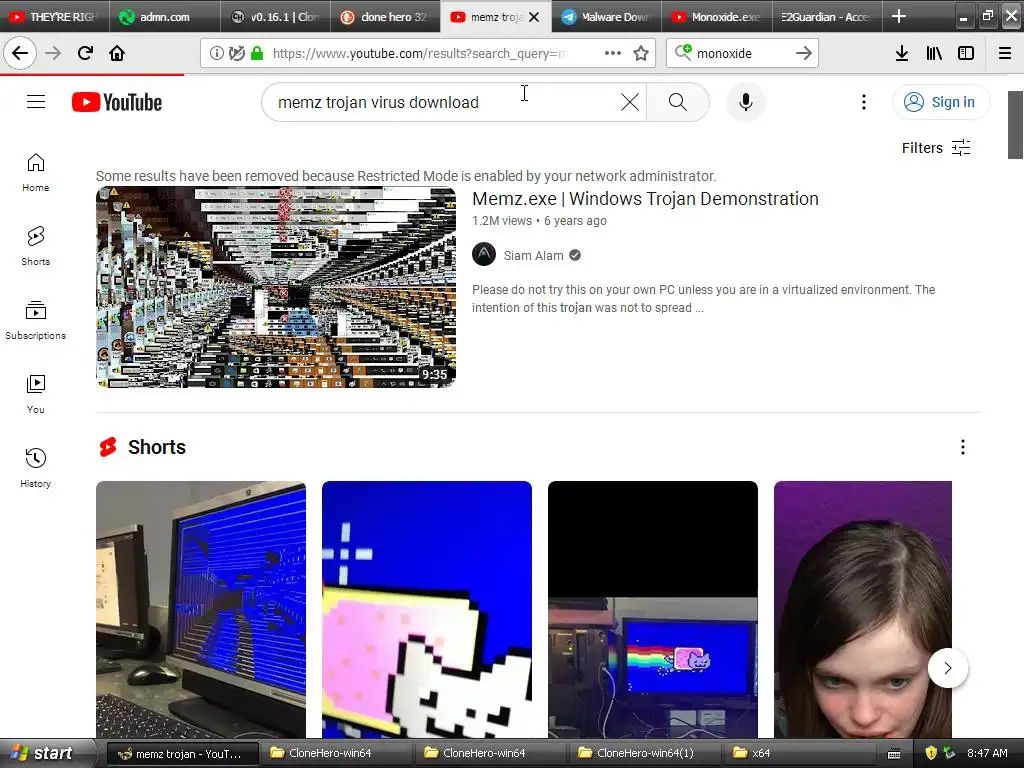
Task: Open YouTube settings three-dot menu
Action: pyautogui.click(x=864, y=102)
